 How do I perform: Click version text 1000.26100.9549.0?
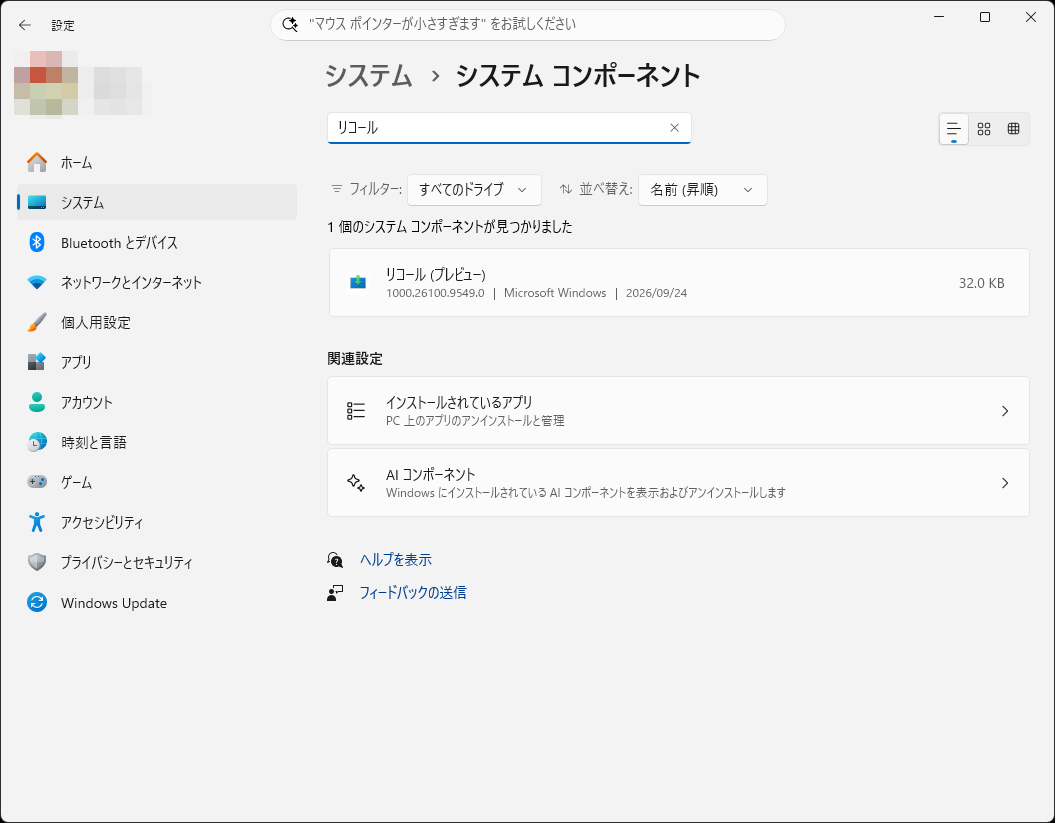click(x=435, y=293)
